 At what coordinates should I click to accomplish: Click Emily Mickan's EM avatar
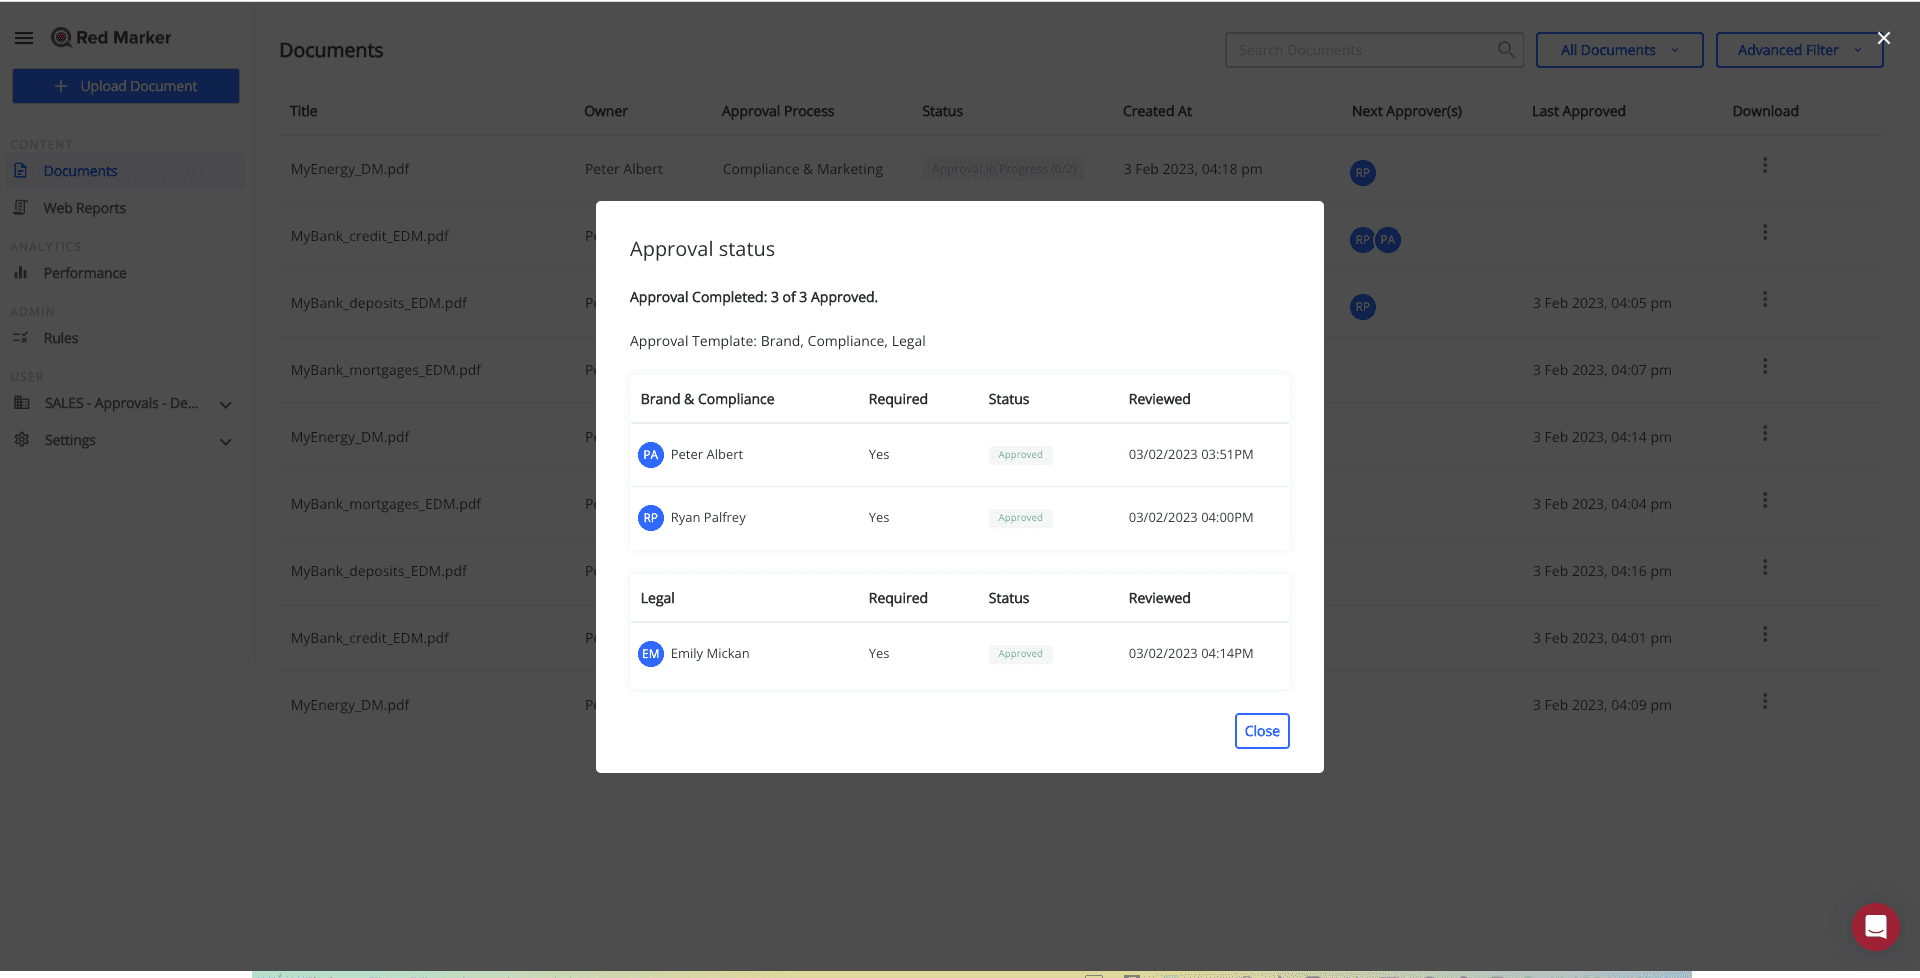pos(650,654)
